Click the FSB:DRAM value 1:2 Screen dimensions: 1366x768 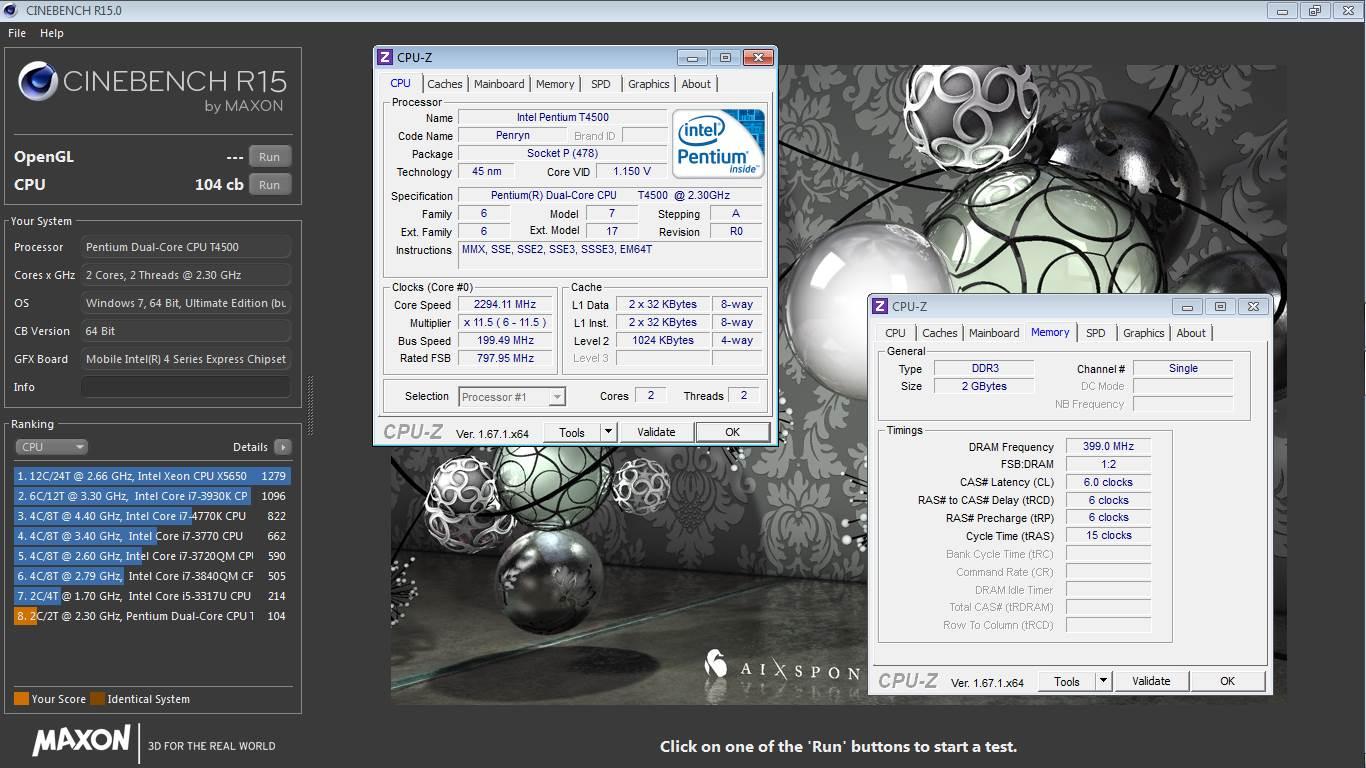(x=1108, y=465)
